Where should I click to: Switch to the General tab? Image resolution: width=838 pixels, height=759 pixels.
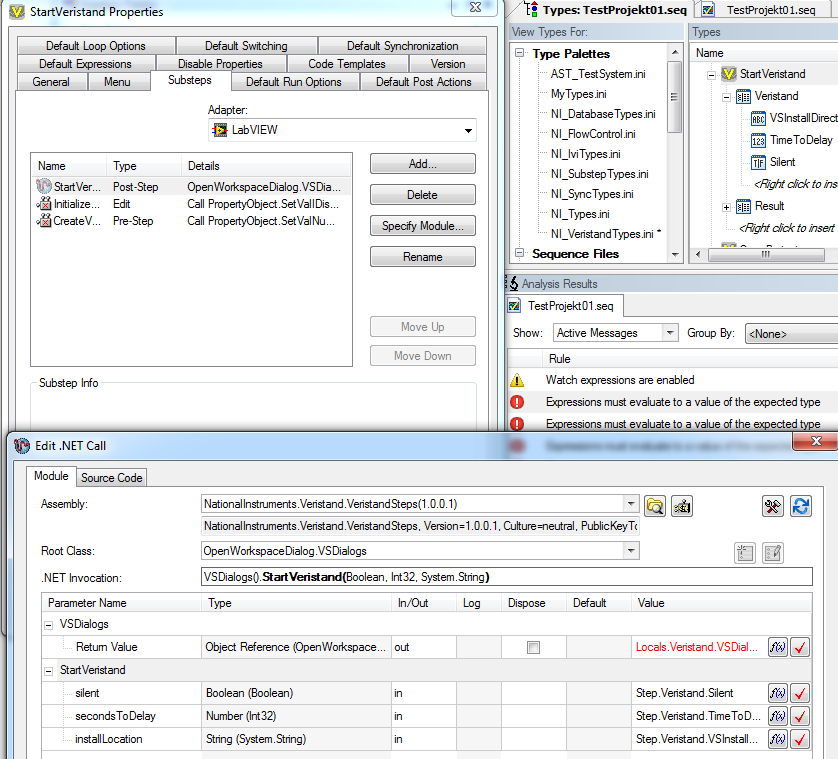point(51,82)
